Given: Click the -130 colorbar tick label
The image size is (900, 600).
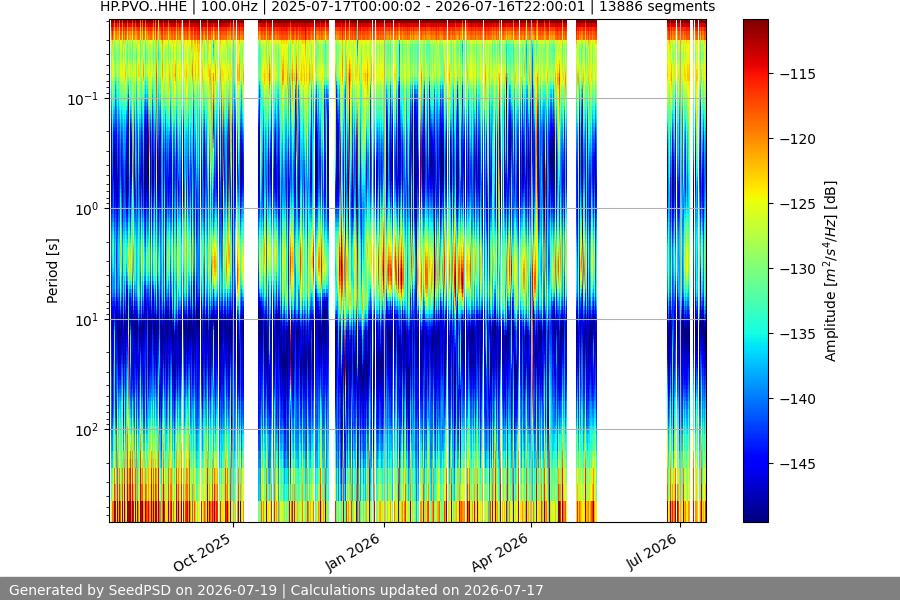Looking at the screenshot, I should coord(798,269).
